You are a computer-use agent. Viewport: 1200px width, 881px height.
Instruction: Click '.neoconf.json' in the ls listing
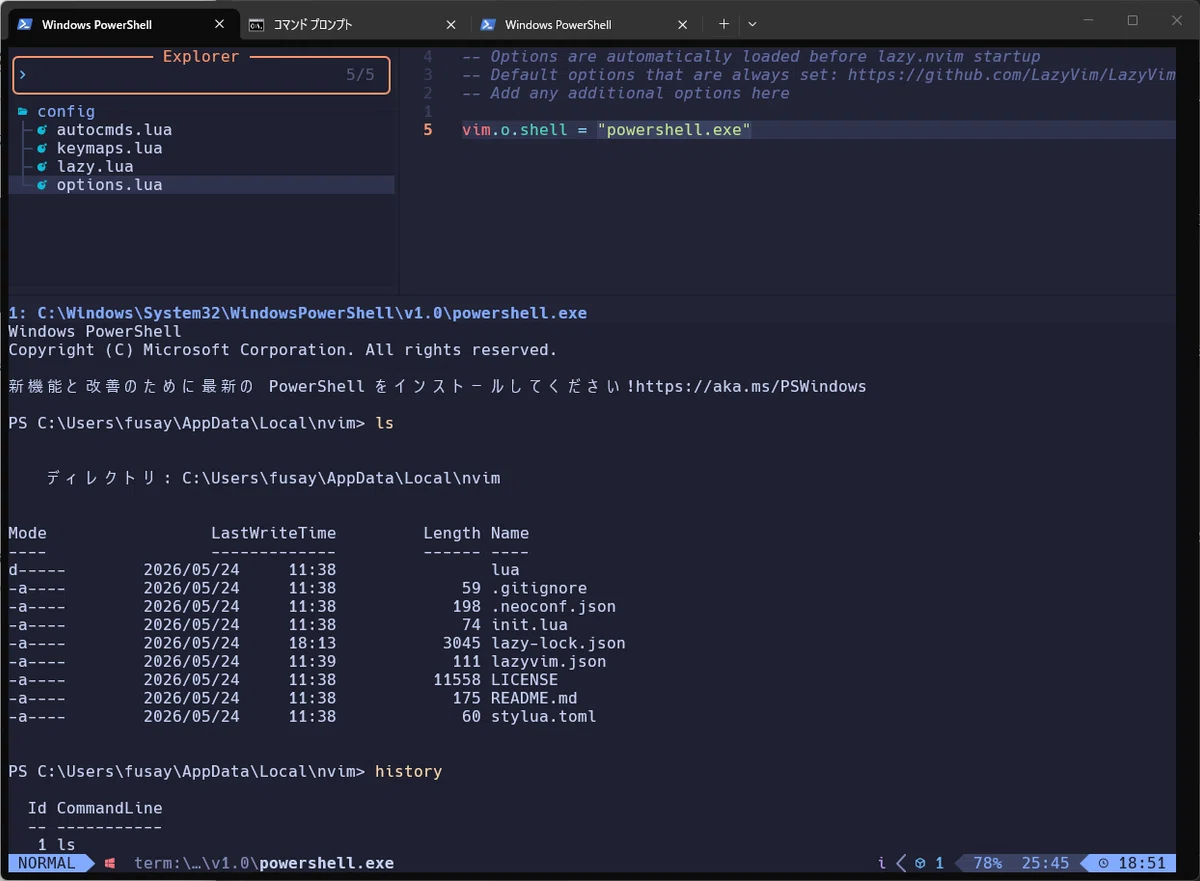pos(554,607)
